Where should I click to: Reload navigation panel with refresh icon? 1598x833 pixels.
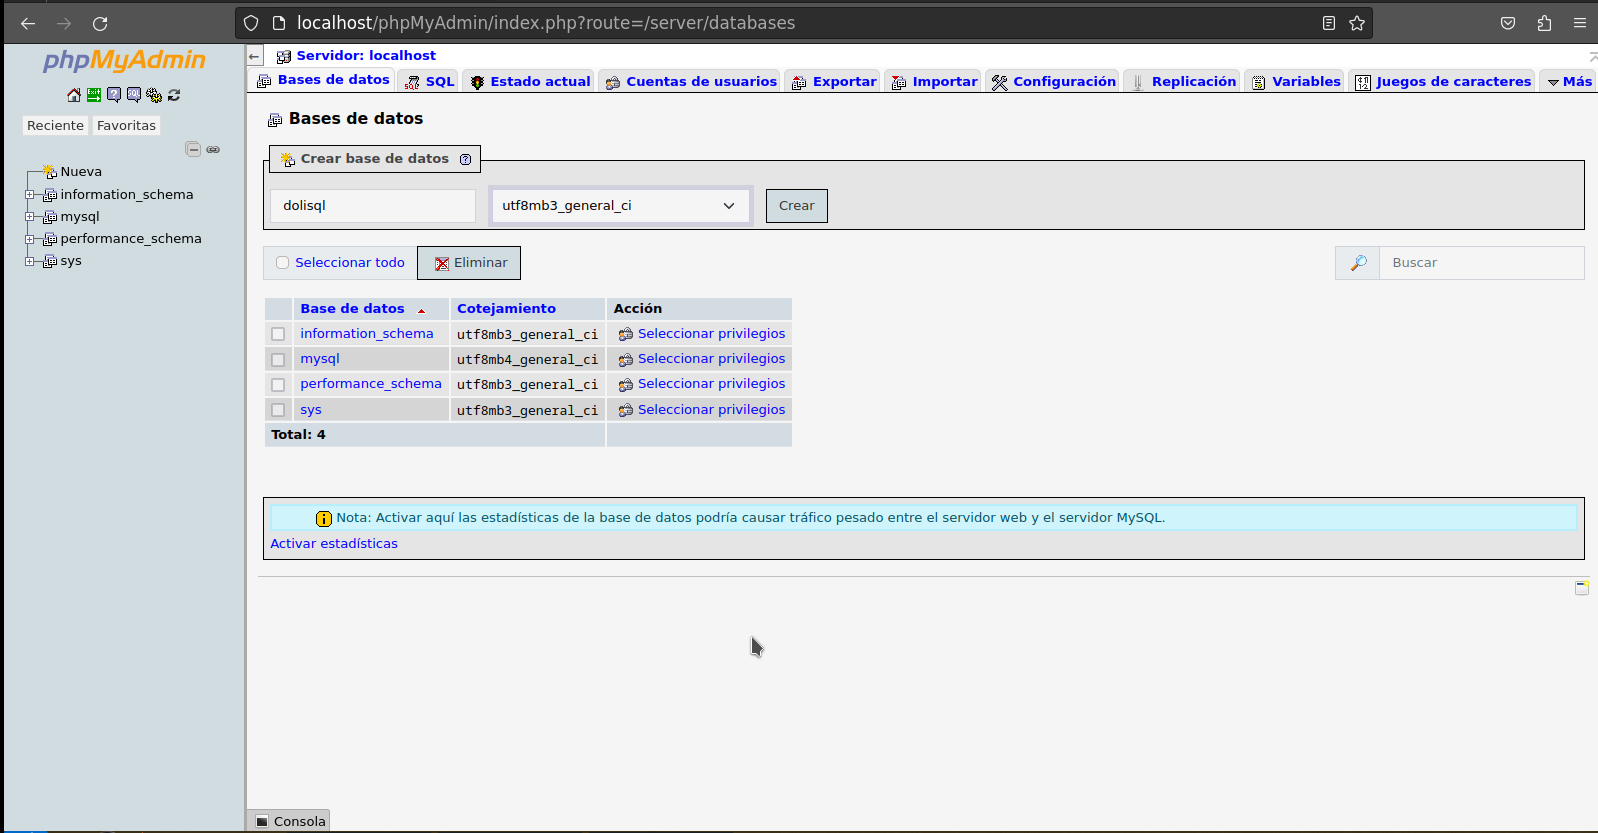pyautogui.click(x=174, y=95)
